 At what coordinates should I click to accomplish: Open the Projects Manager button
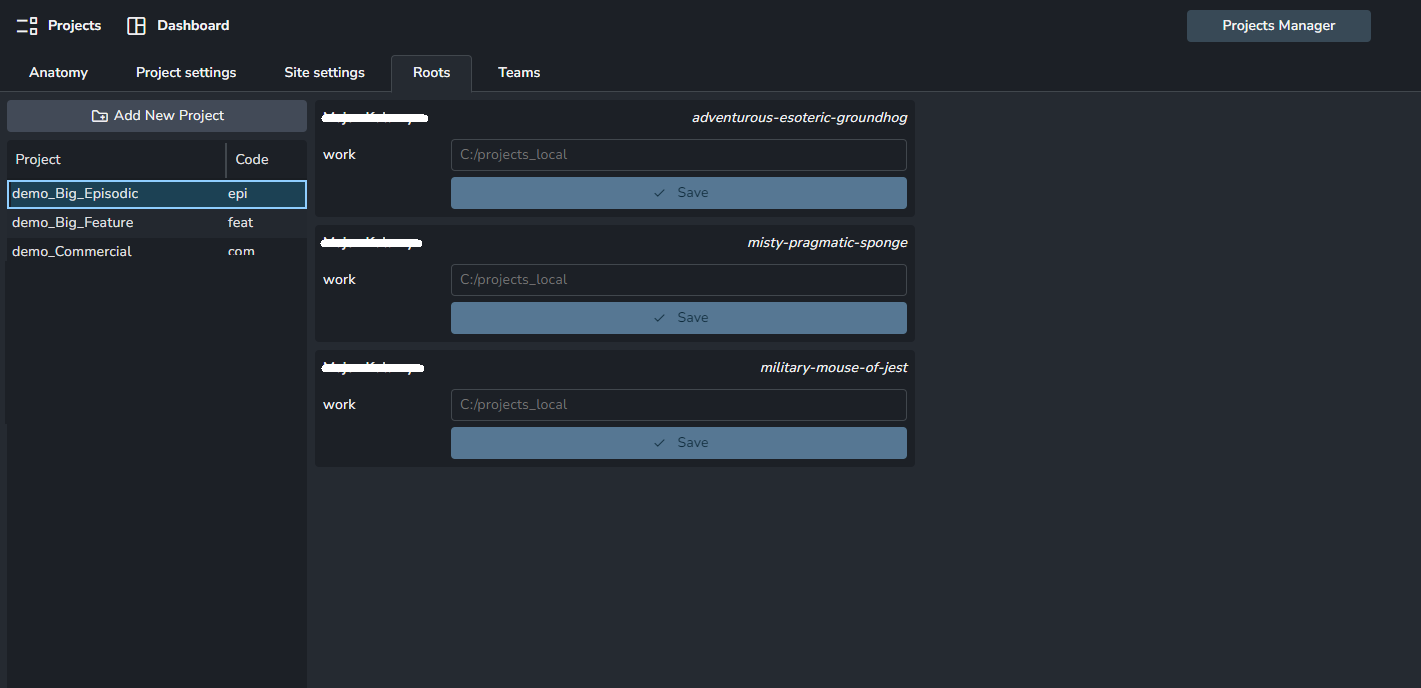pyautogui.click(x=1278, y=26)
